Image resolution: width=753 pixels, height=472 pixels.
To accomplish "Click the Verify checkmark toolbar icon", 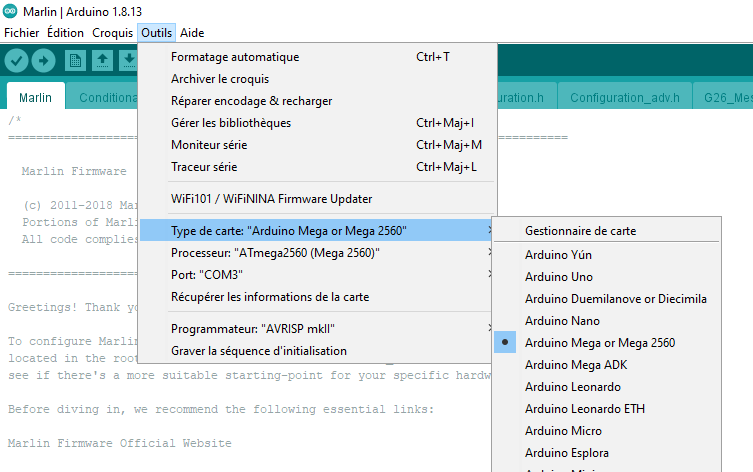I will (x=16, y=61).
